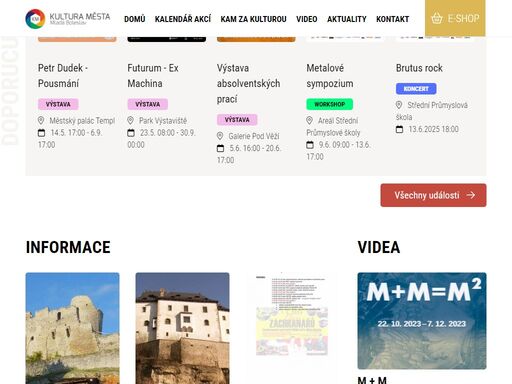Click the INFORMACE heading
This screenshot has height=384, width=512.
68,247
